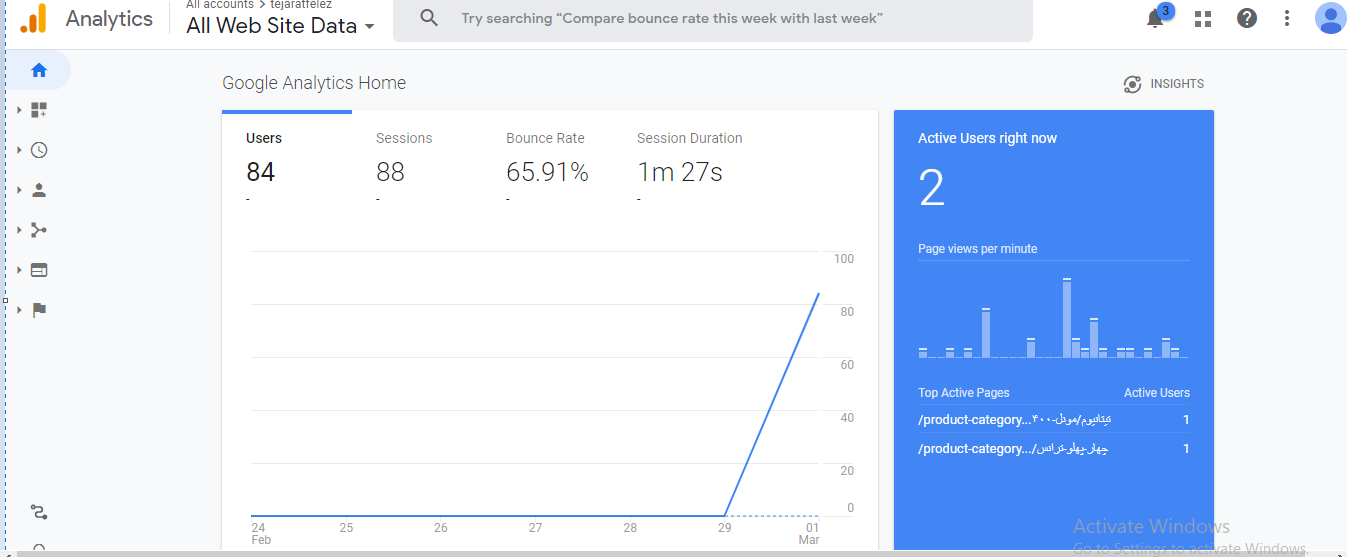Click the Page views per minute label
Image resolution: width=1347 pixels, height=557 pixels.
(x=977, y=248)
